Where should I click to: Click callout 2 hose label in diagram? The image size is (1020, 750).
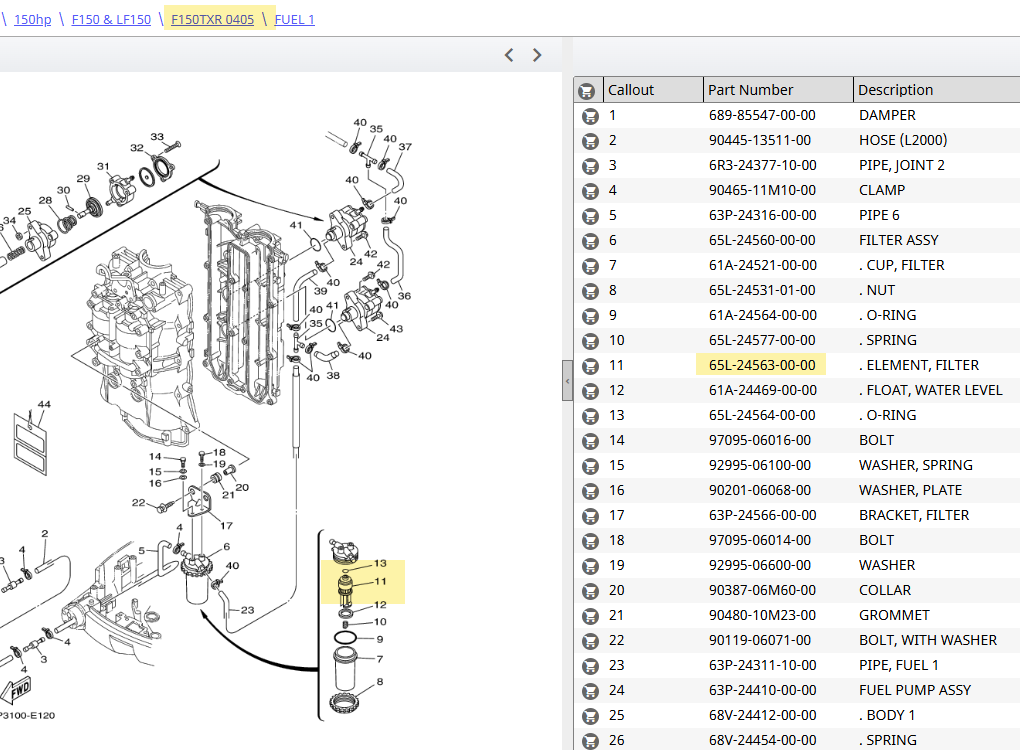45,533
